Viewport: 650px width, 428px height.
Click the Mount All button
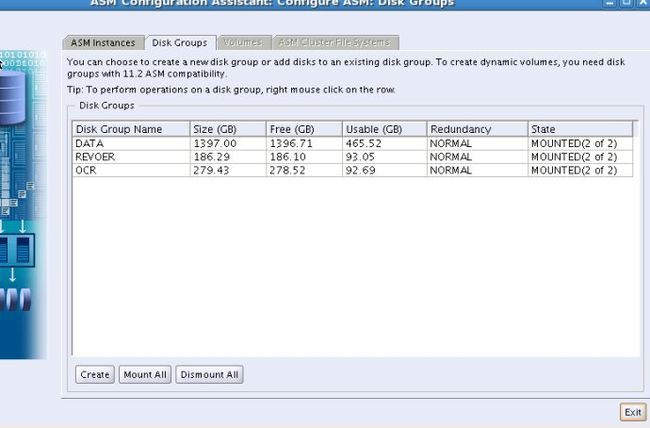pyautogui.click(x=145, y=374)
